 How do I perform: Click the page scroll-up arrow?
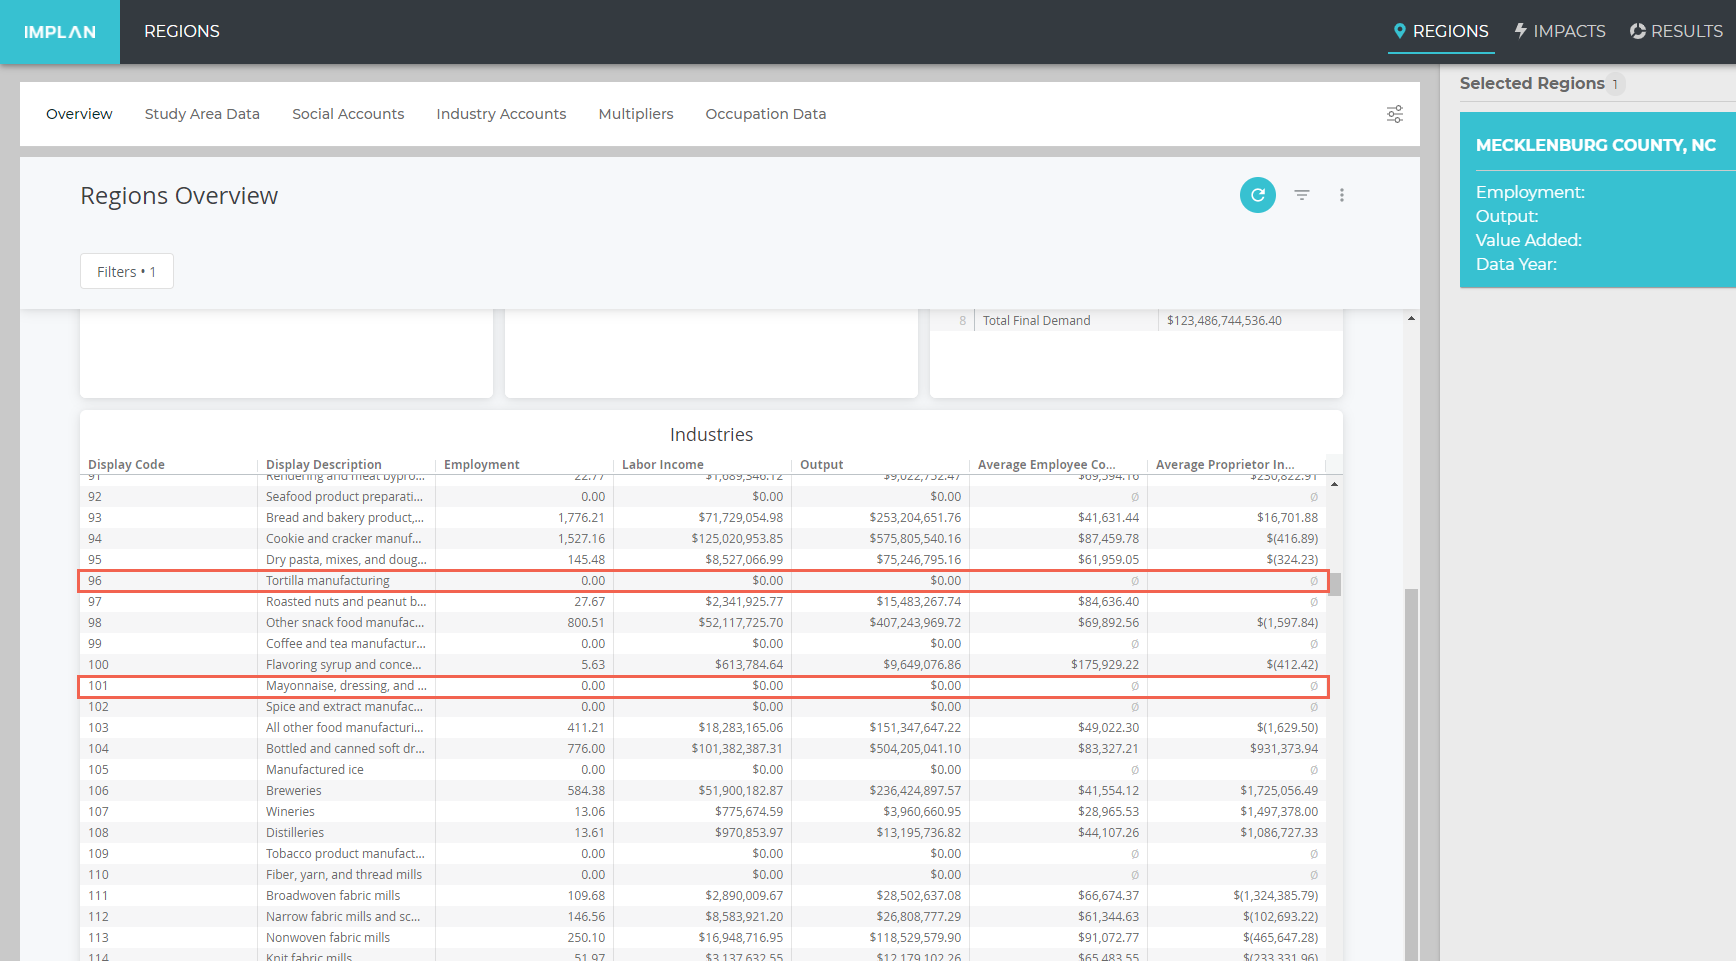[x=1411, y=318]
